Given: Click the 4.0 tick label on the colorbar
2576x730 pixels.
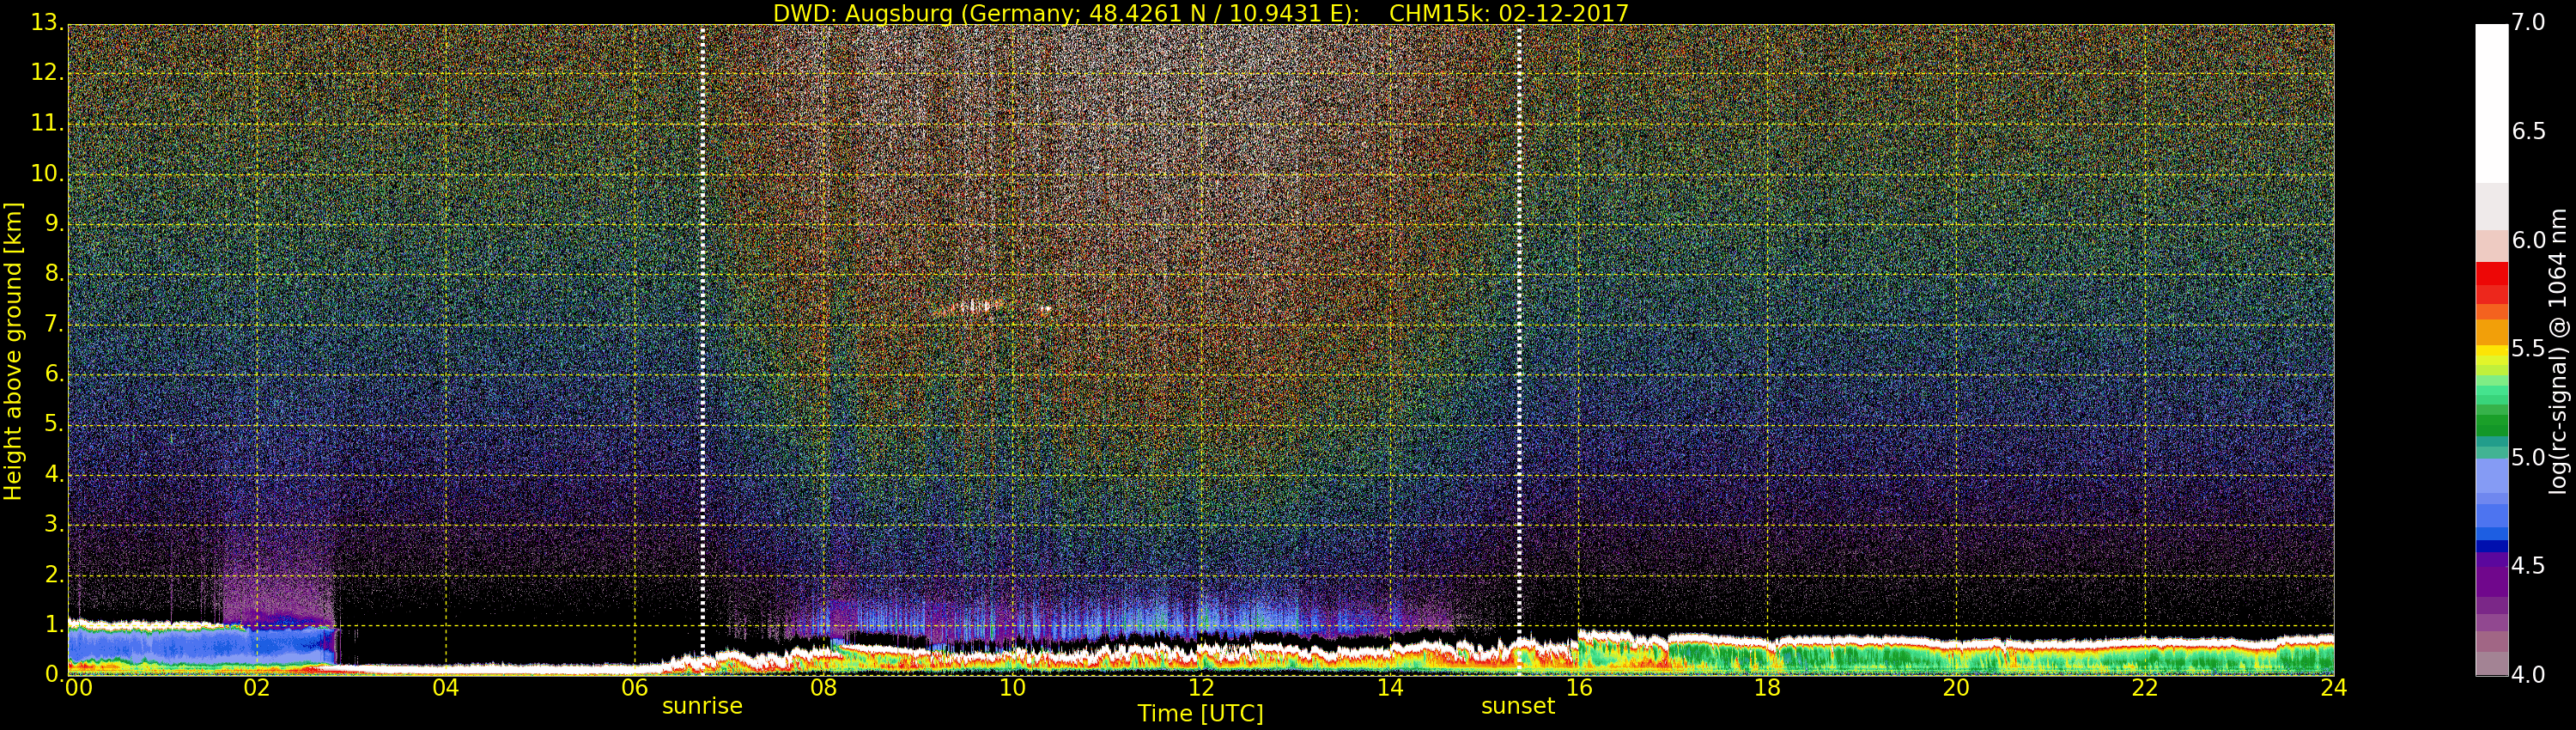Looking at the screenshot, I should point(2528,675).
